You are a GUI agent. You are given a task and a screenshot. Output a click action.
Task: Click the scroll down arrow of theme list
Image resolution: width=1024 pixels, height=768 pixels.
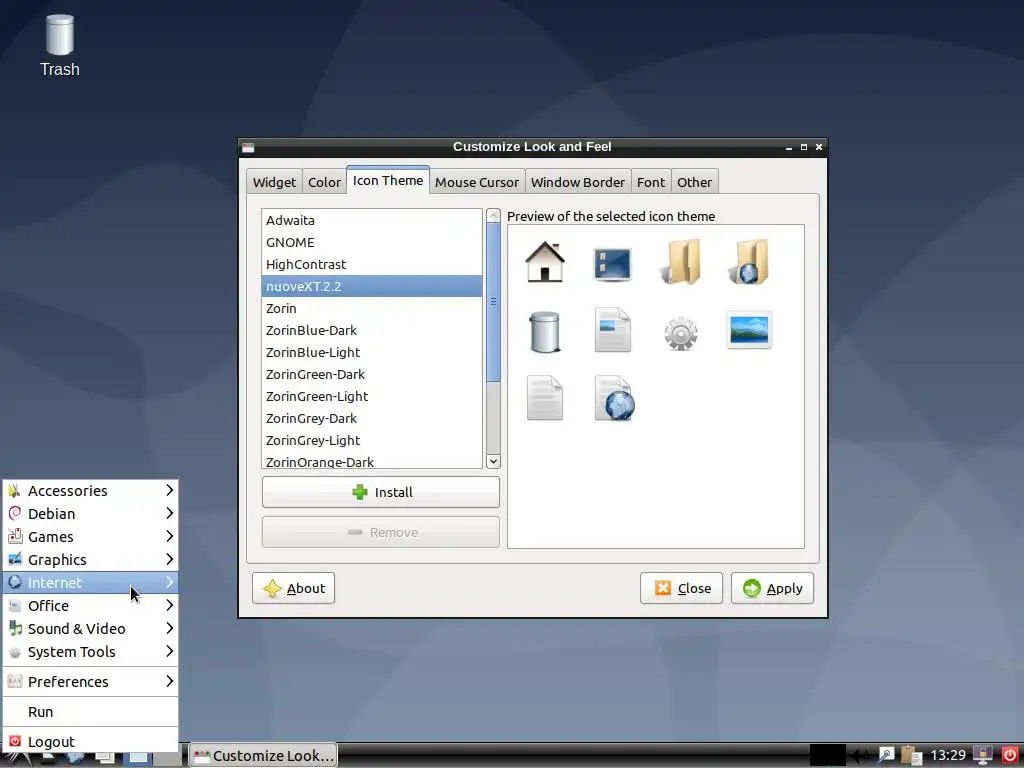pos(494,461)
